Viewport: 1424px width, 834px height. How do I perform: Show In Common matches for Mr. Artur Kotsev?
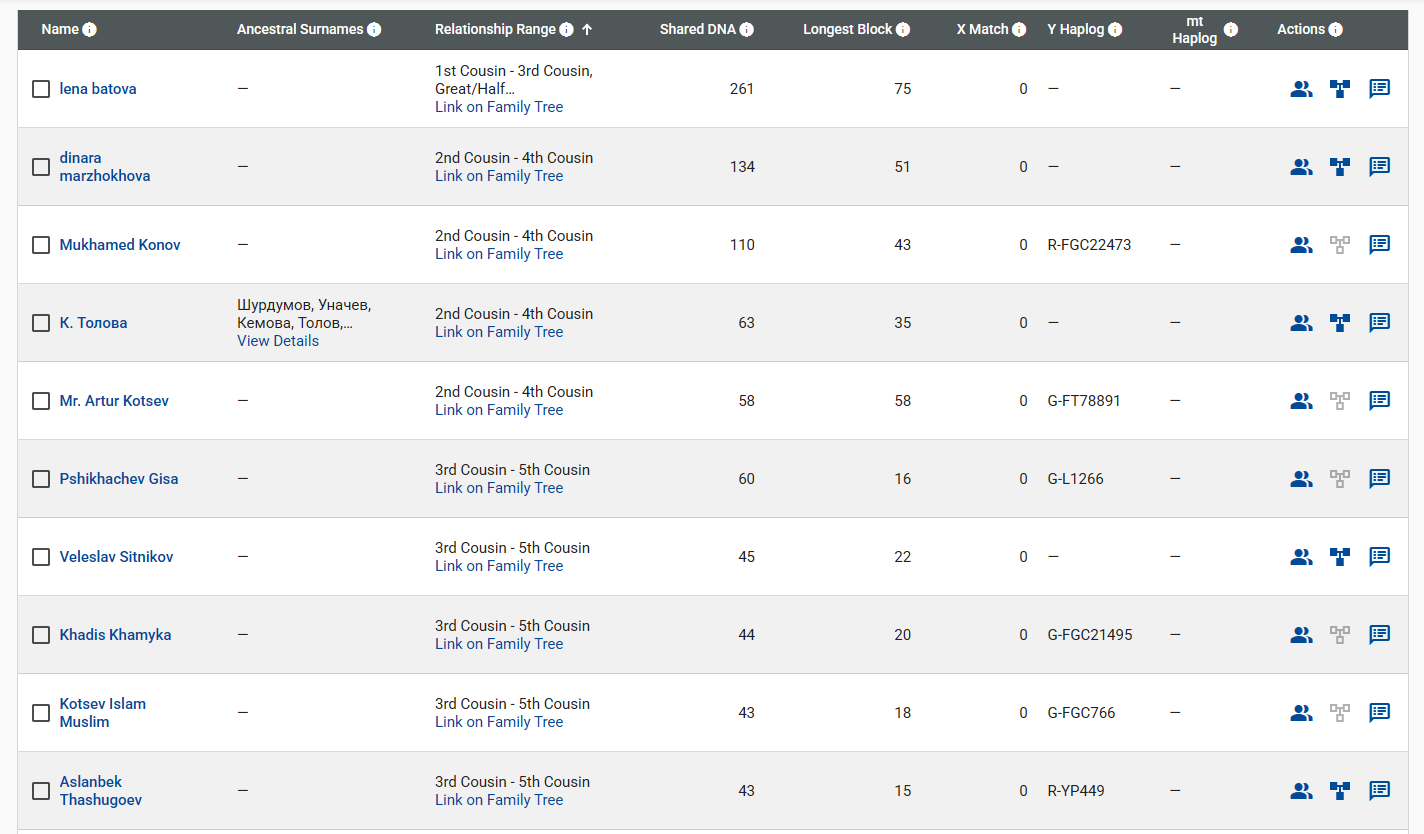point(1301,401)
